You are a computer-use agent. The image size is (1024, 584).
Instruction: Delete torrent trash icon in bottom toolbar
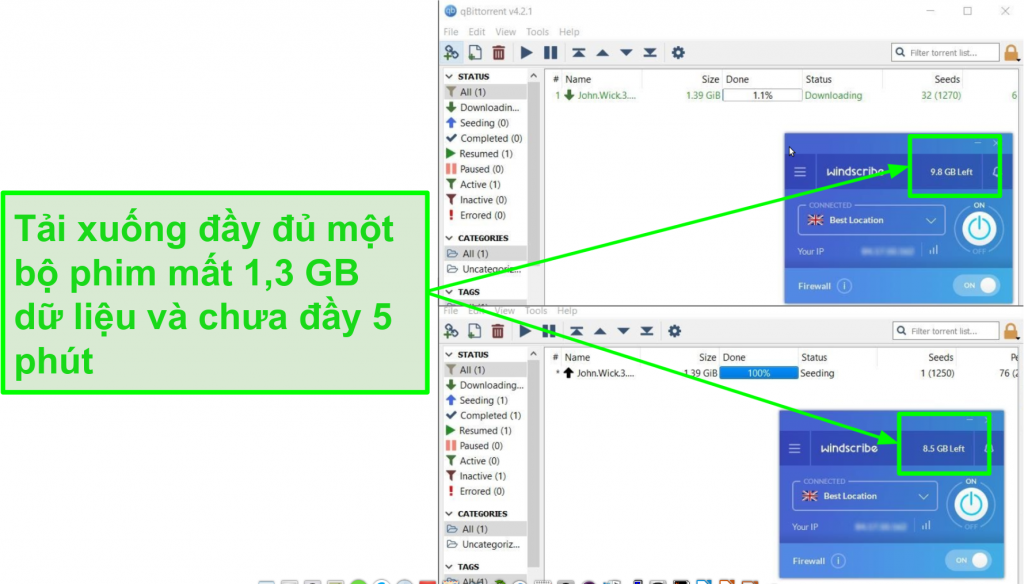point(498,331)
